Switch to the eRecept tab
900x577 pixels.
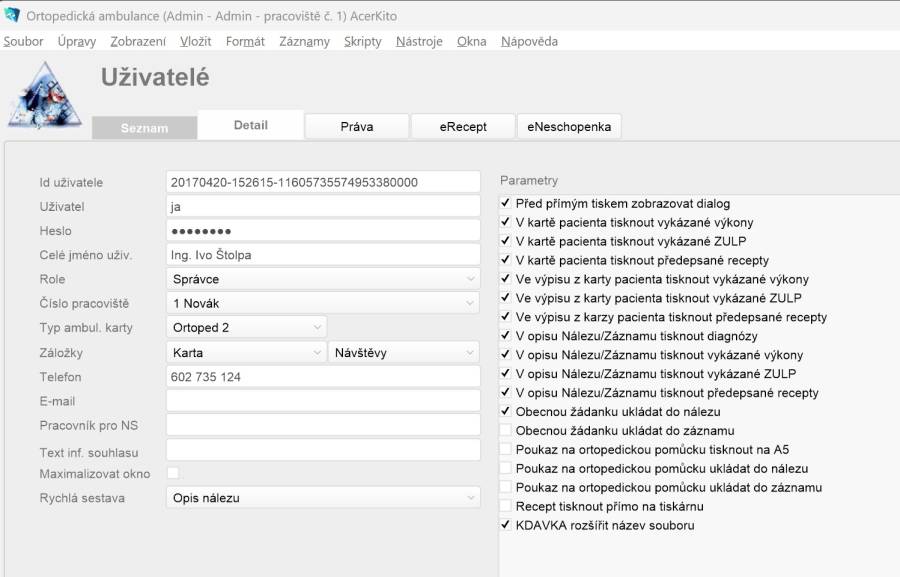463,127
